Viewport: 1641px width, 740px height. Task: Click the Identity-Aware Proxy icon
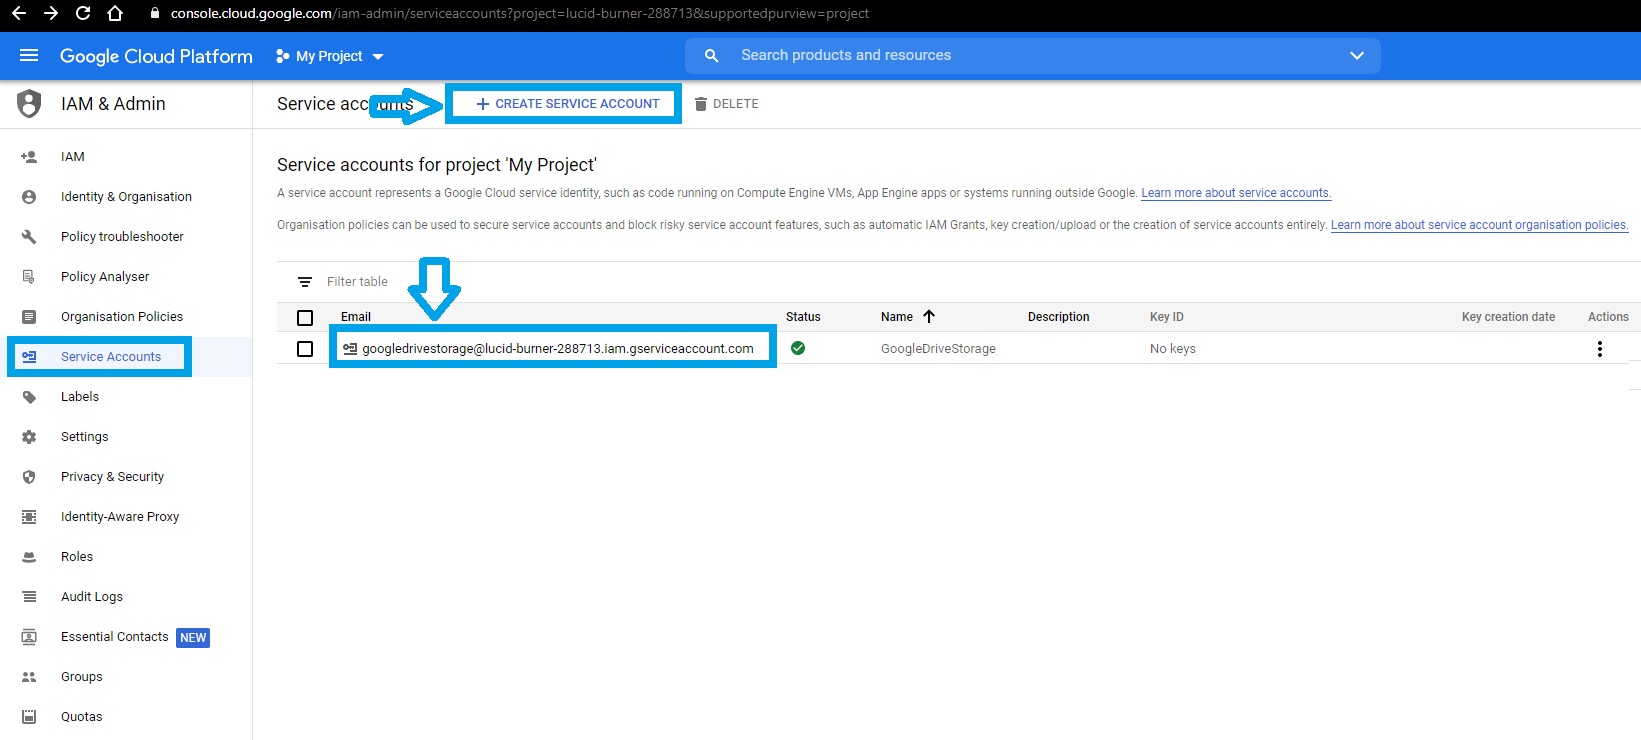(29, 517)
